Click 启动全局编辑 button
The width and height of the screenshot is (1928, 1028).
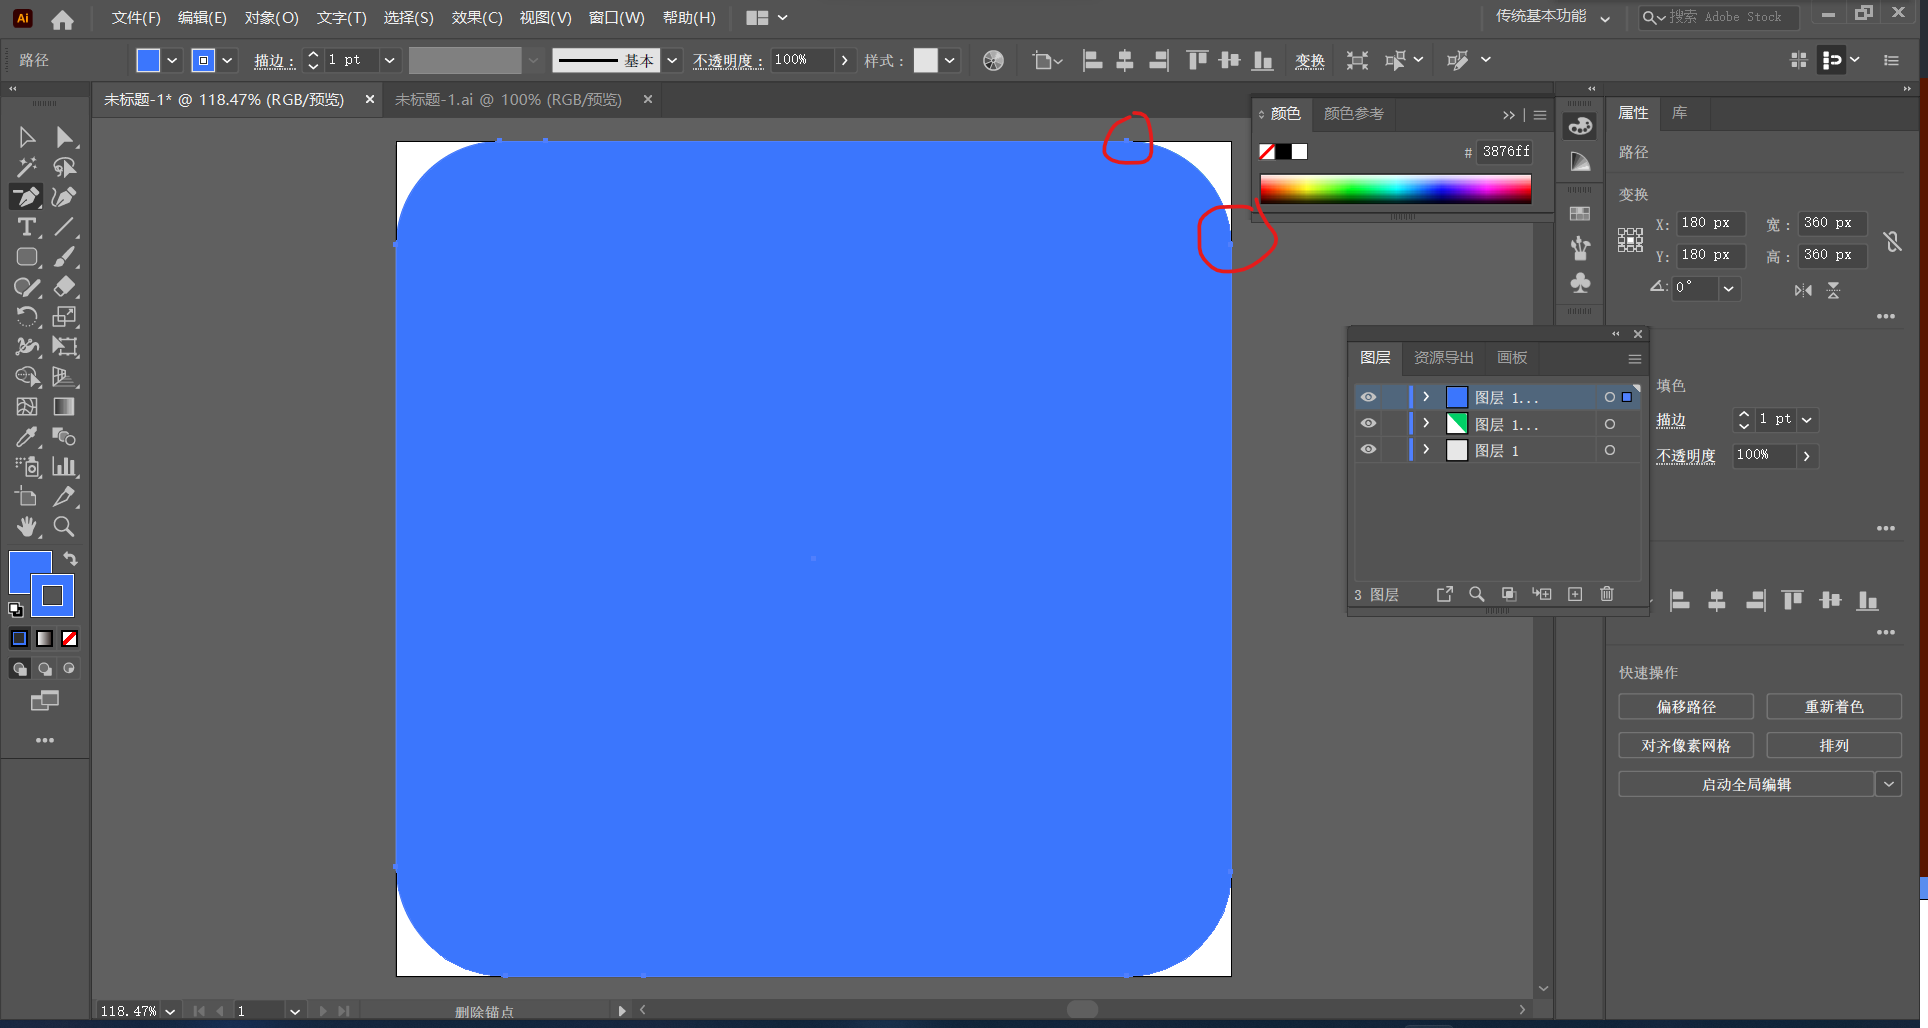point(1746,784)
